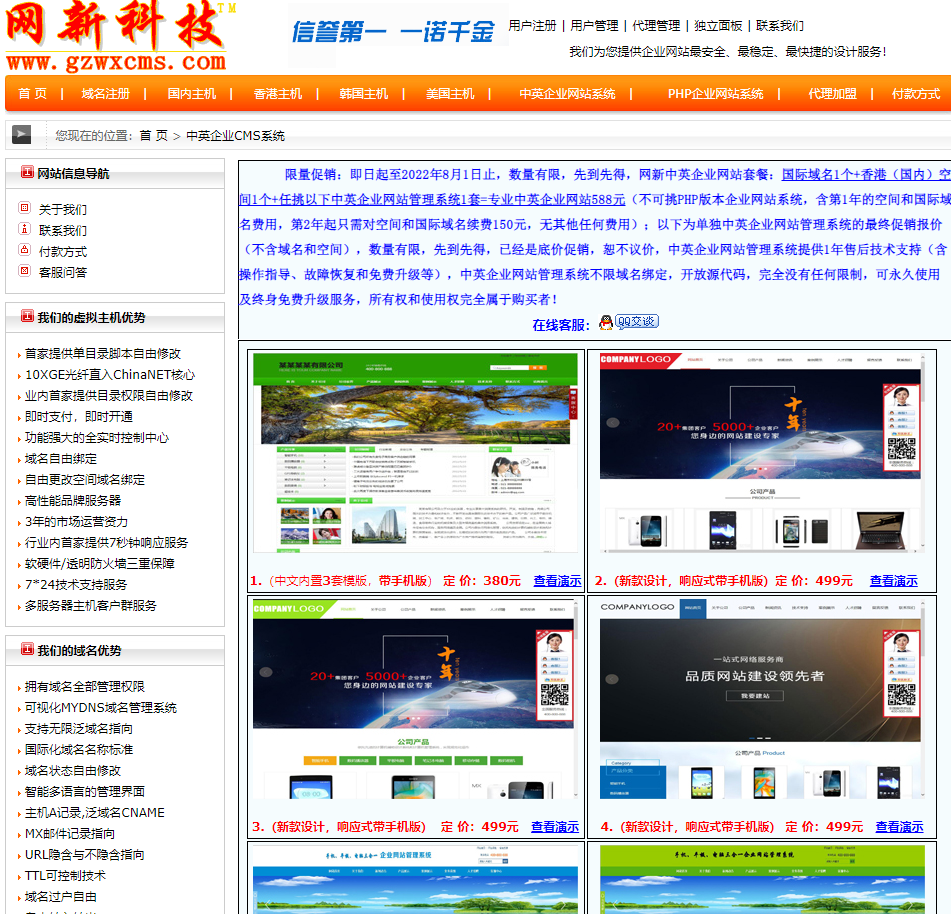Click the template 3 thumbnail preview
The width and height of the screenshot is (951, 914).
tap(415, 699)
